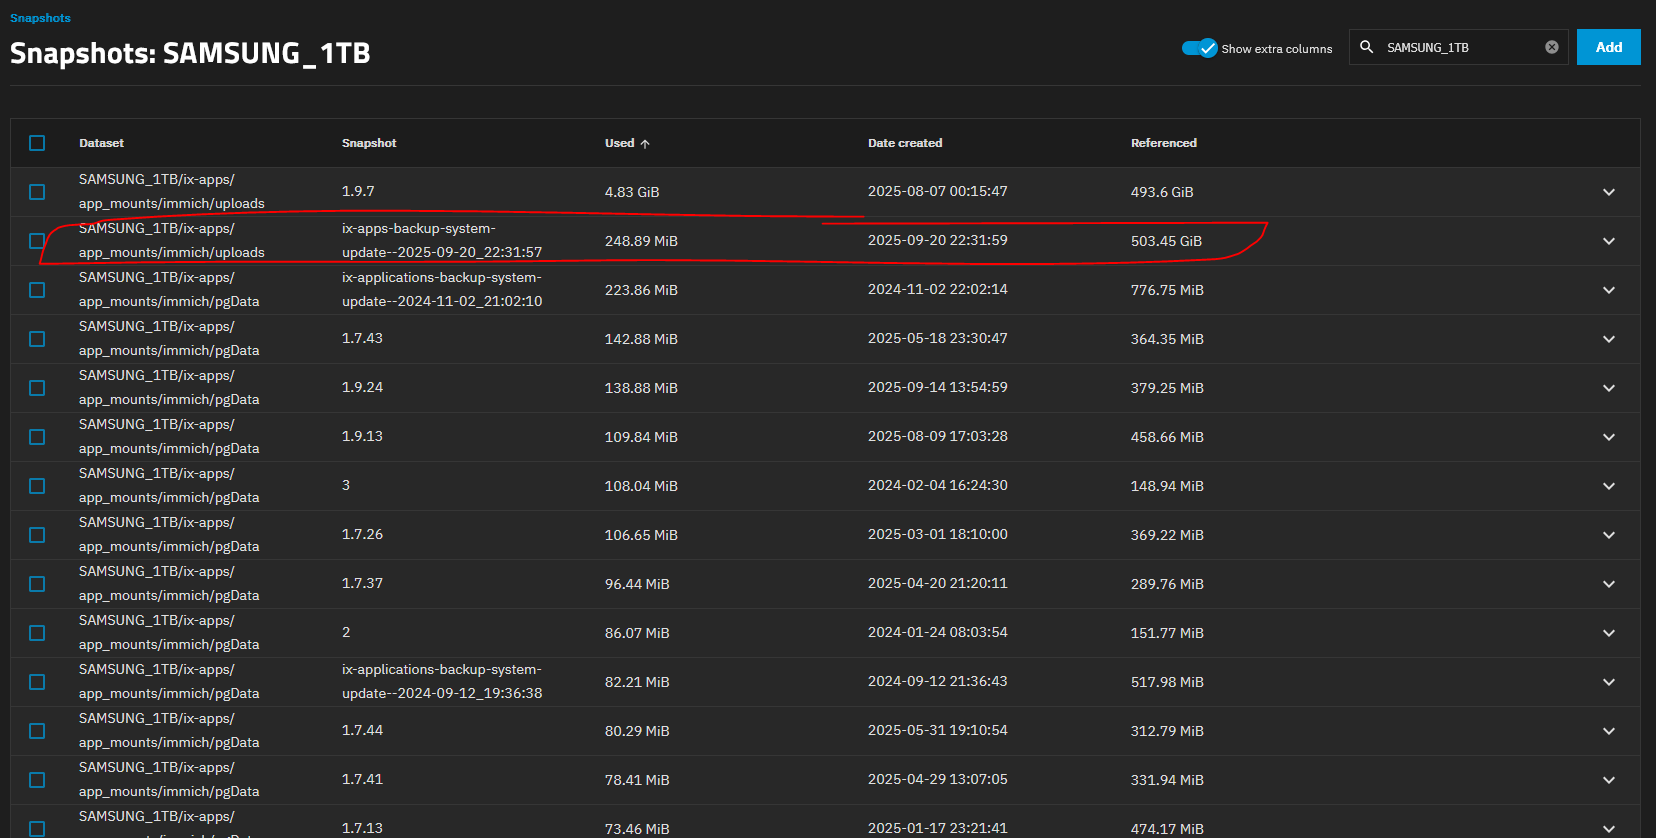This screenshot has width=1656, height=838.
Task: Open the chevron for snapshot 1.9.24
Action: click(x=1609, y=388)
